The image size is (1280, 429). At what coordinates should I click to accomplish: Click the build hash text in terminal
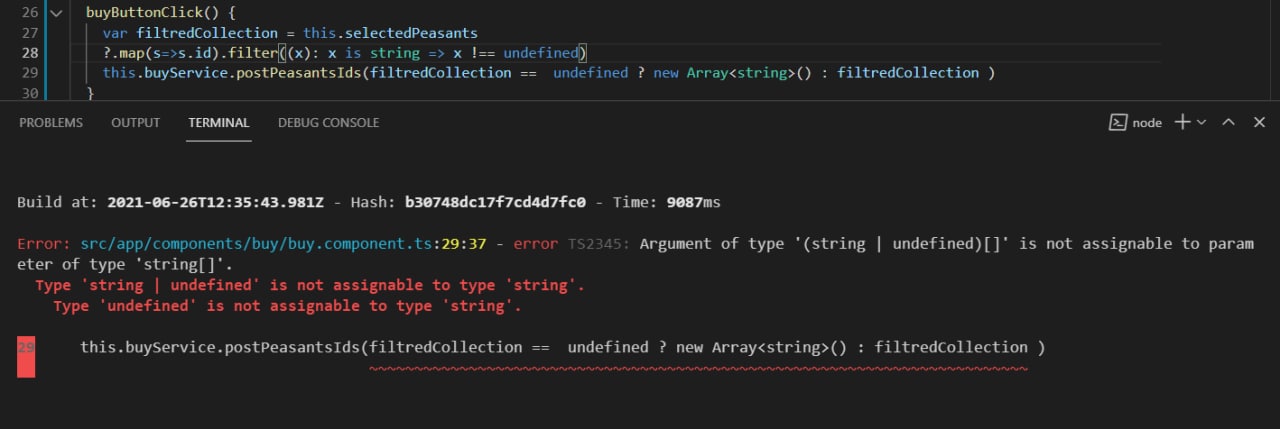(495, 202)
